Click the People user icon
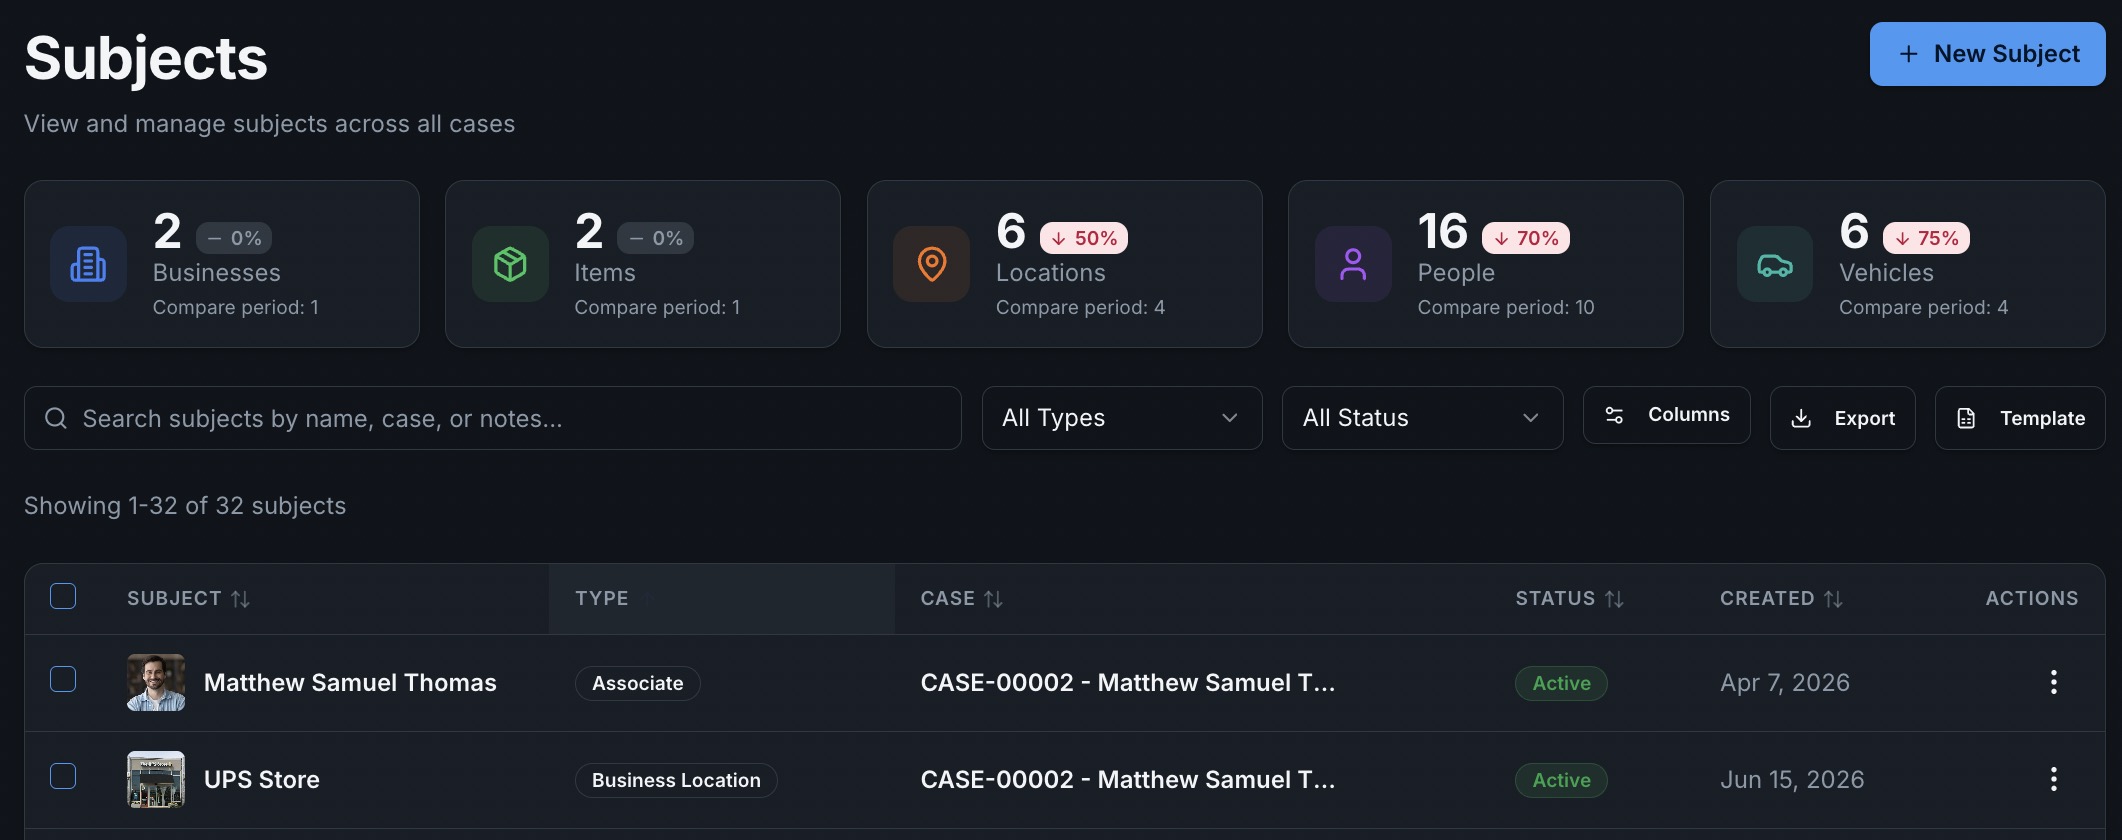Screen dimensions: 2122x840 (x=1353, y=264)
